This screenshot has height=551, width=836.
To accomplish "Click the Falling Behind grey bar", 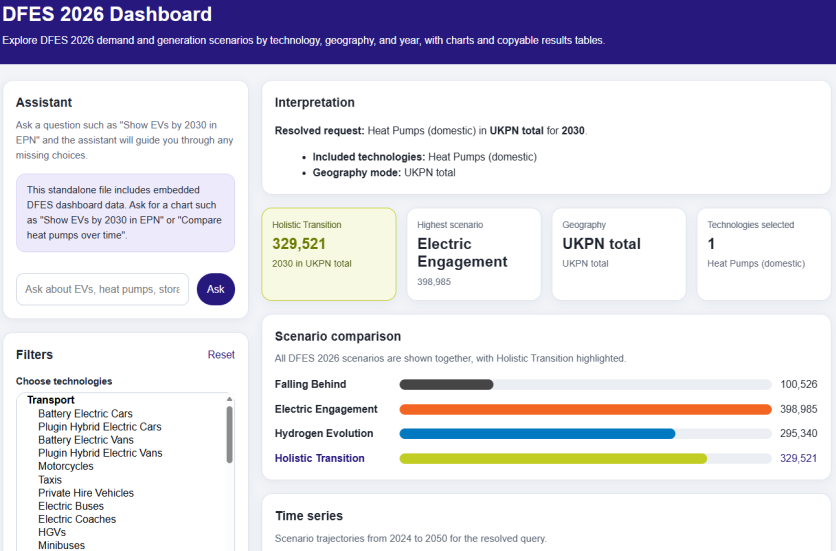I will click(x=446, y=385).
